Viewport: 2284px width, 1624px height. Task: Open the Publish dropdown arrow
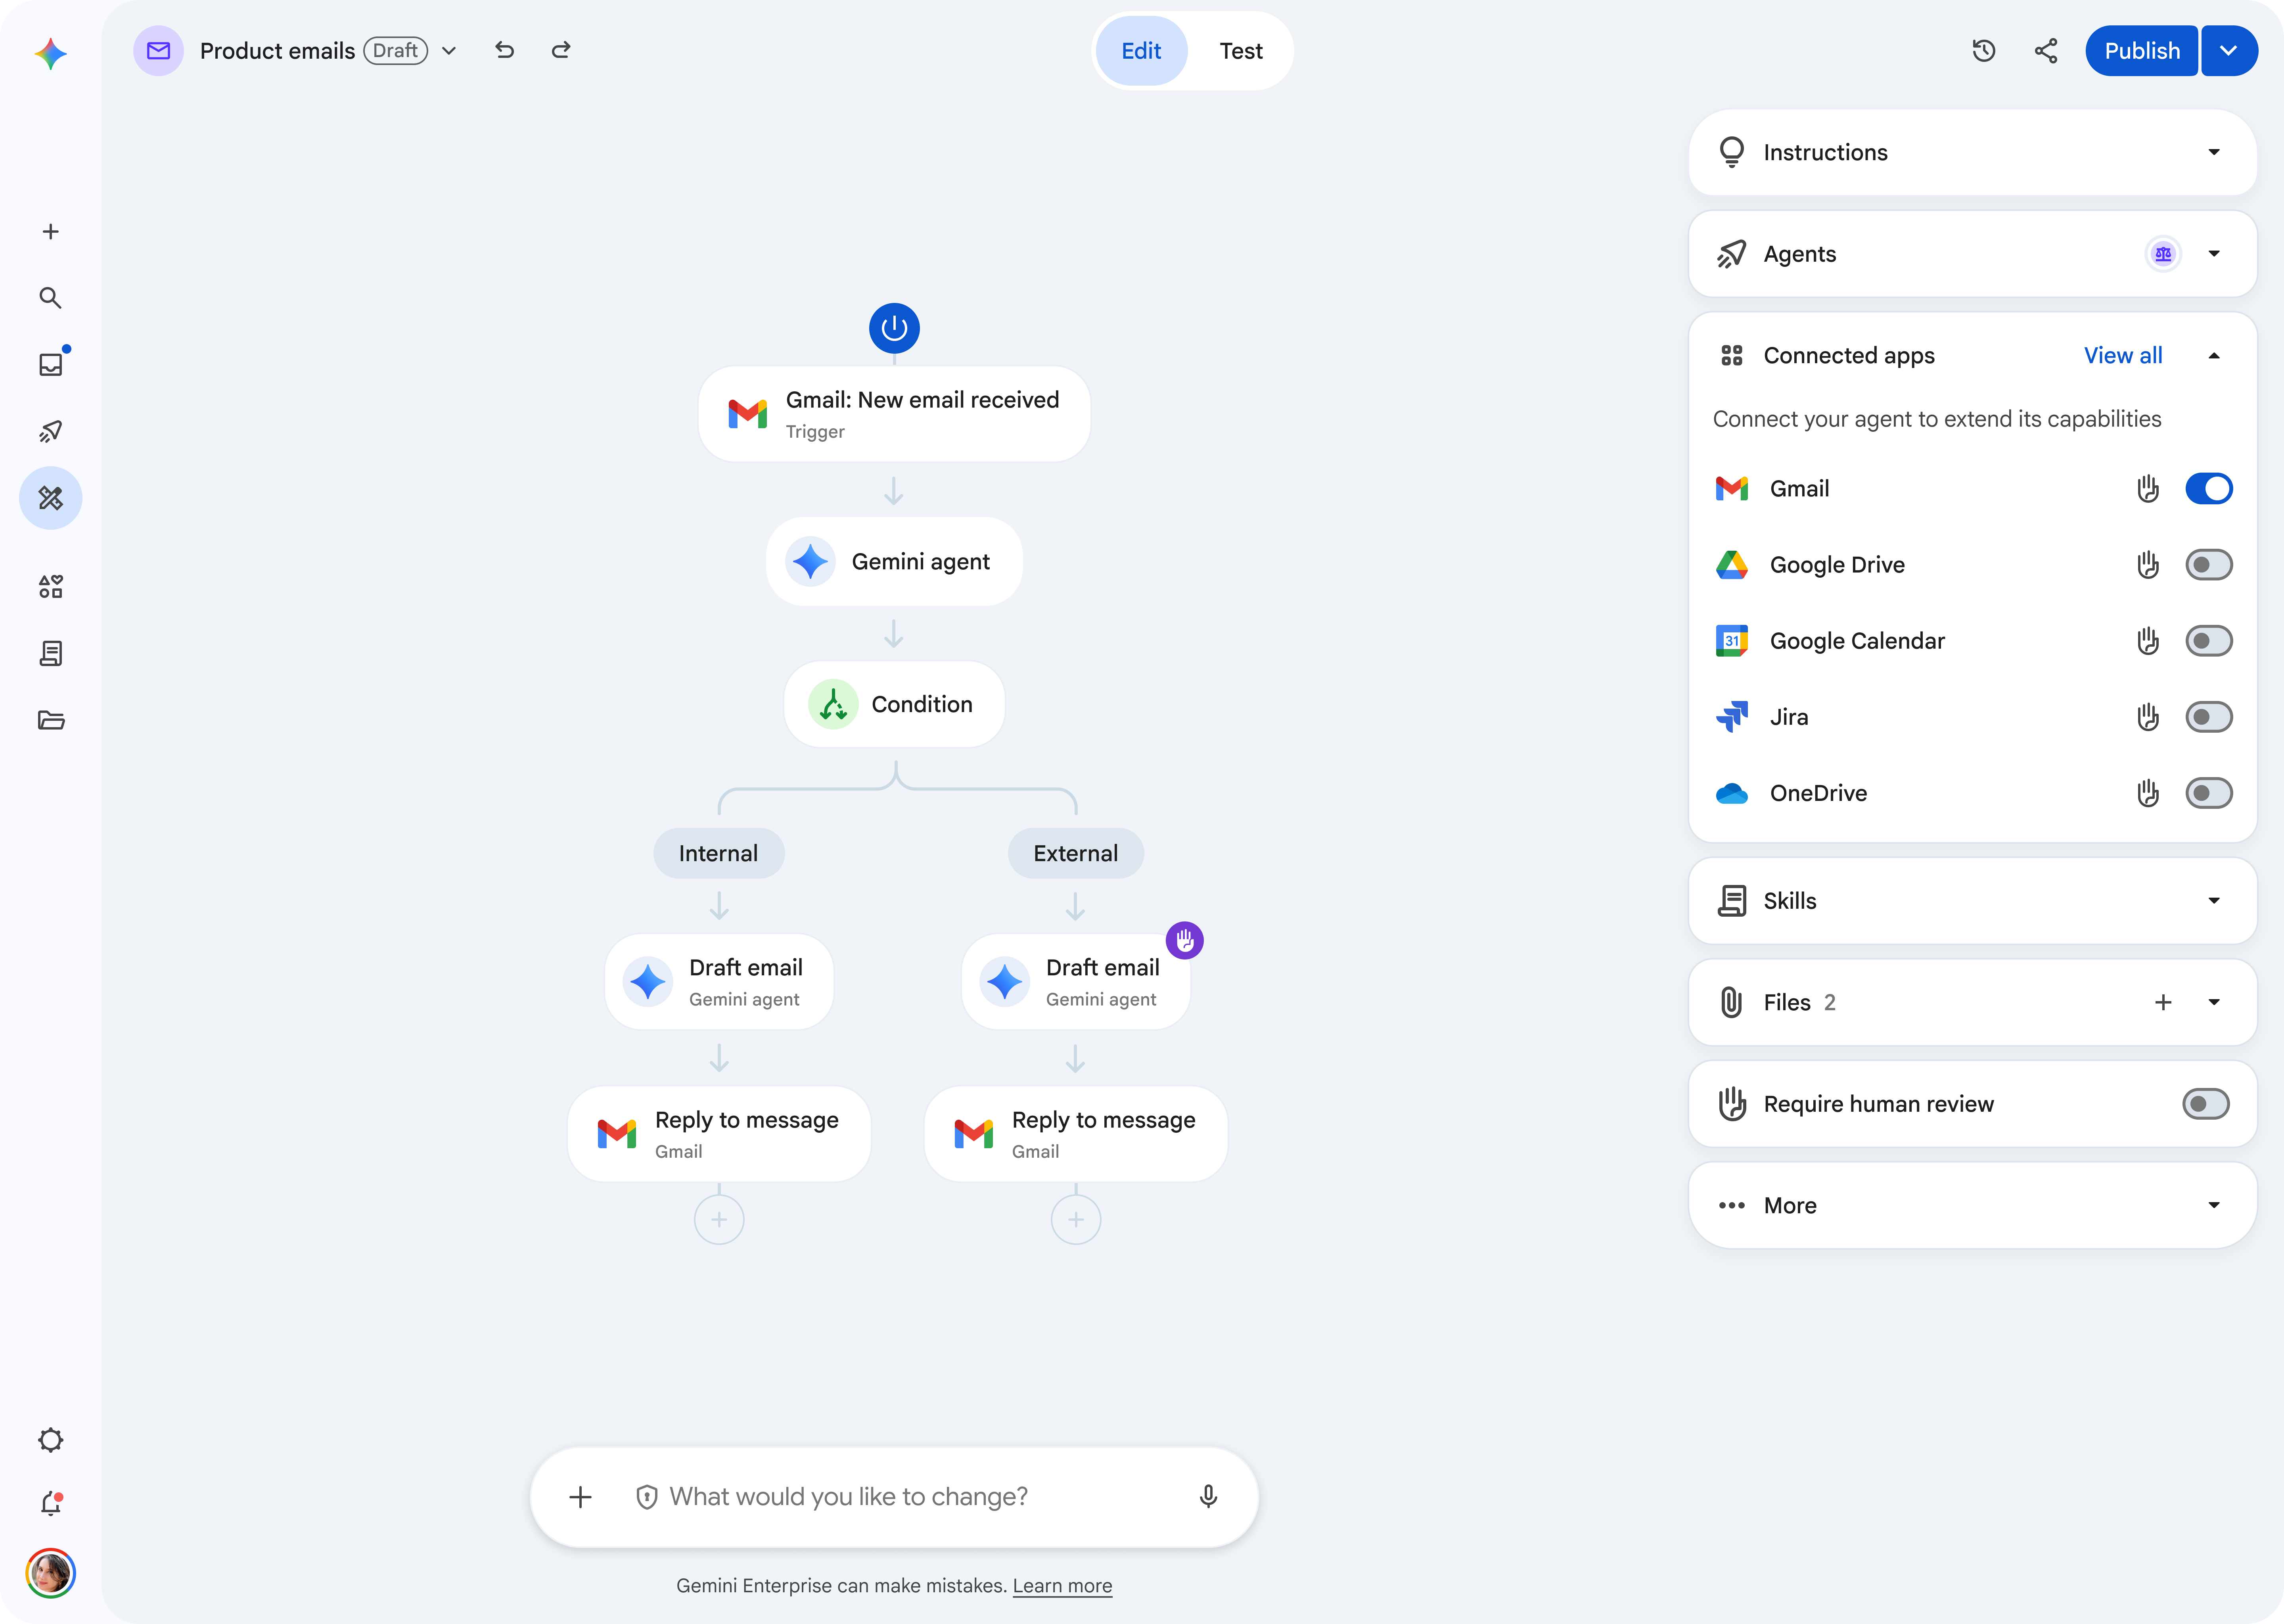2229,51
